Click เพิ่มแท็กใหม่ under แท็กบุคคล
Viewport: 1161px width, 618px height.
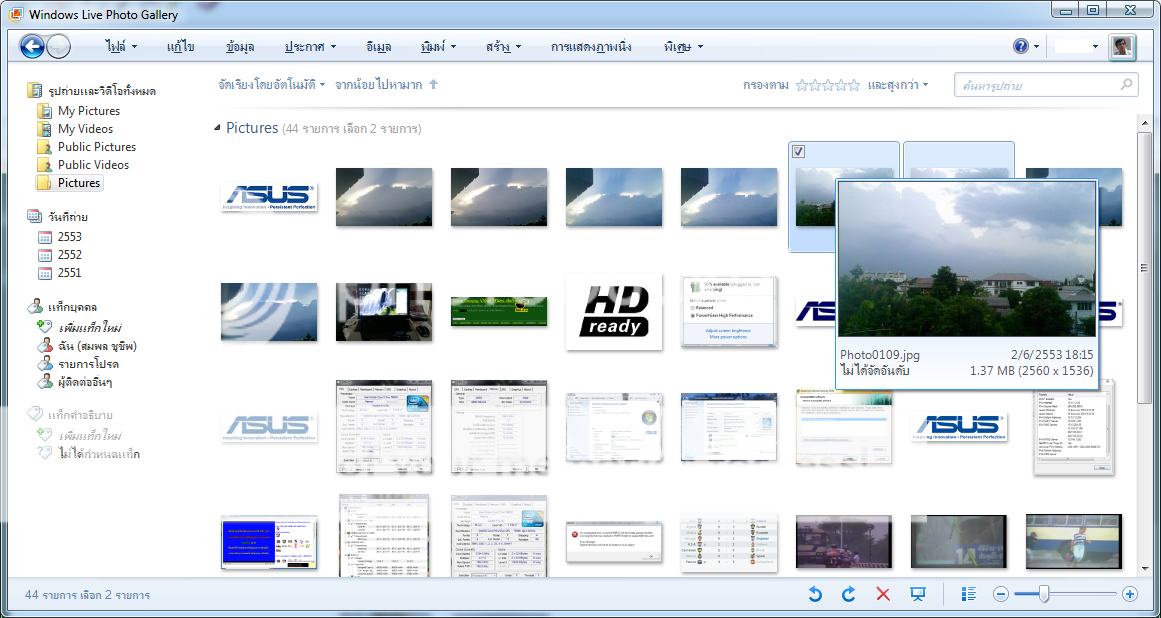click(90, 327)
